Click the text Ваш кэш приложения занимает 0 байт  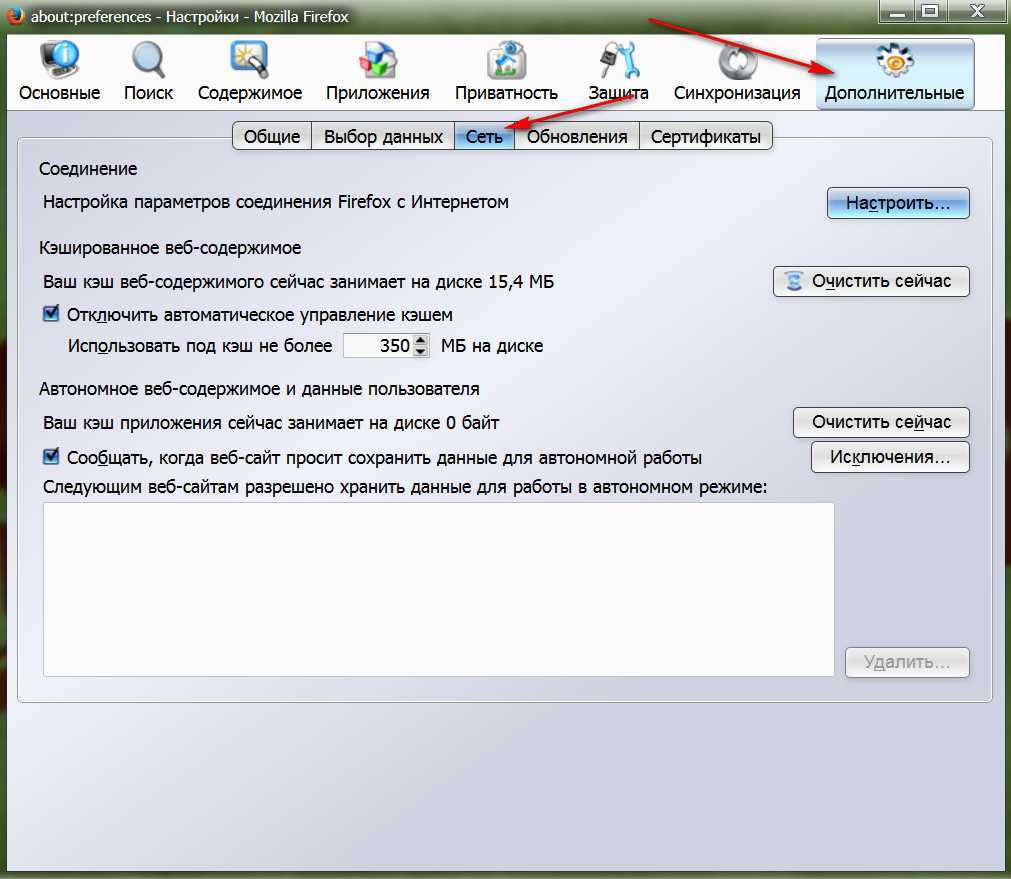coord(271,423)
